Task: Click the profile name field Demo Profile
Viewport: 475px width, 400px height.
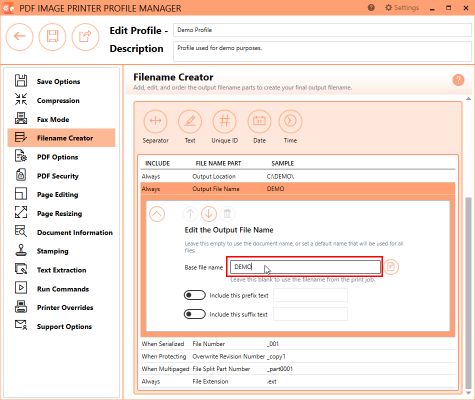Action: 322,30
